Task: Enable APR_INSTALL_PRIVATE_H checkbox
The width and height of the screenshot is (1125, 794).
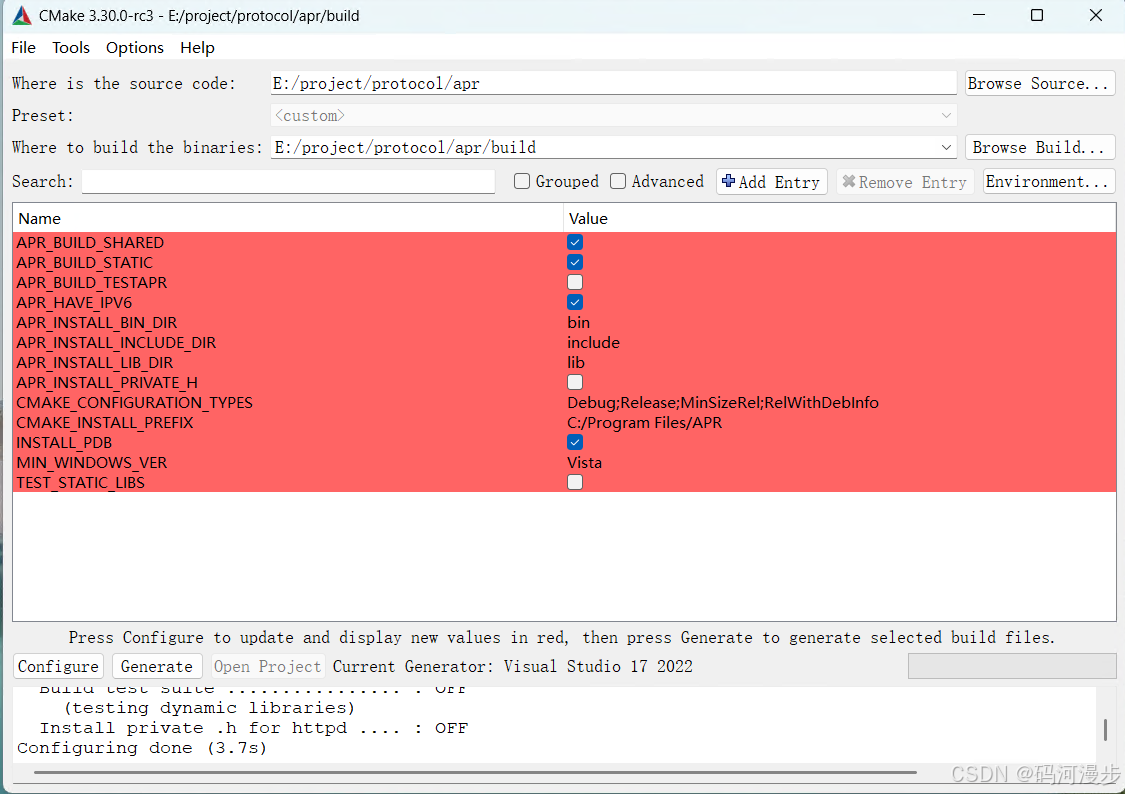Action: (575, 382)
